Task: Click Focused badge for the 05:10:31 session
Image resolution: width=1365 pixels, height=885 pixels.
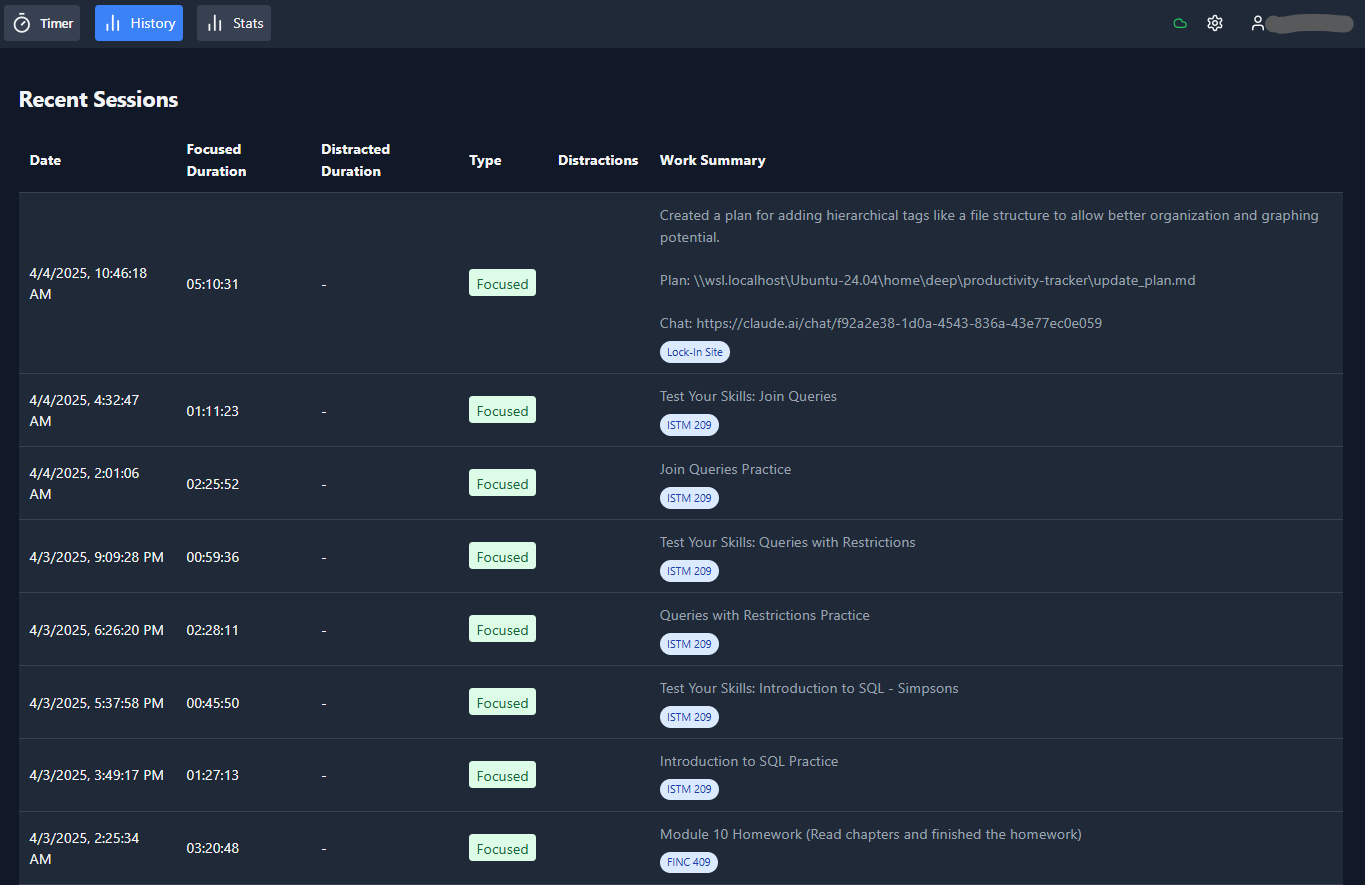Action: pyautogui.click(x=502, y=283)
